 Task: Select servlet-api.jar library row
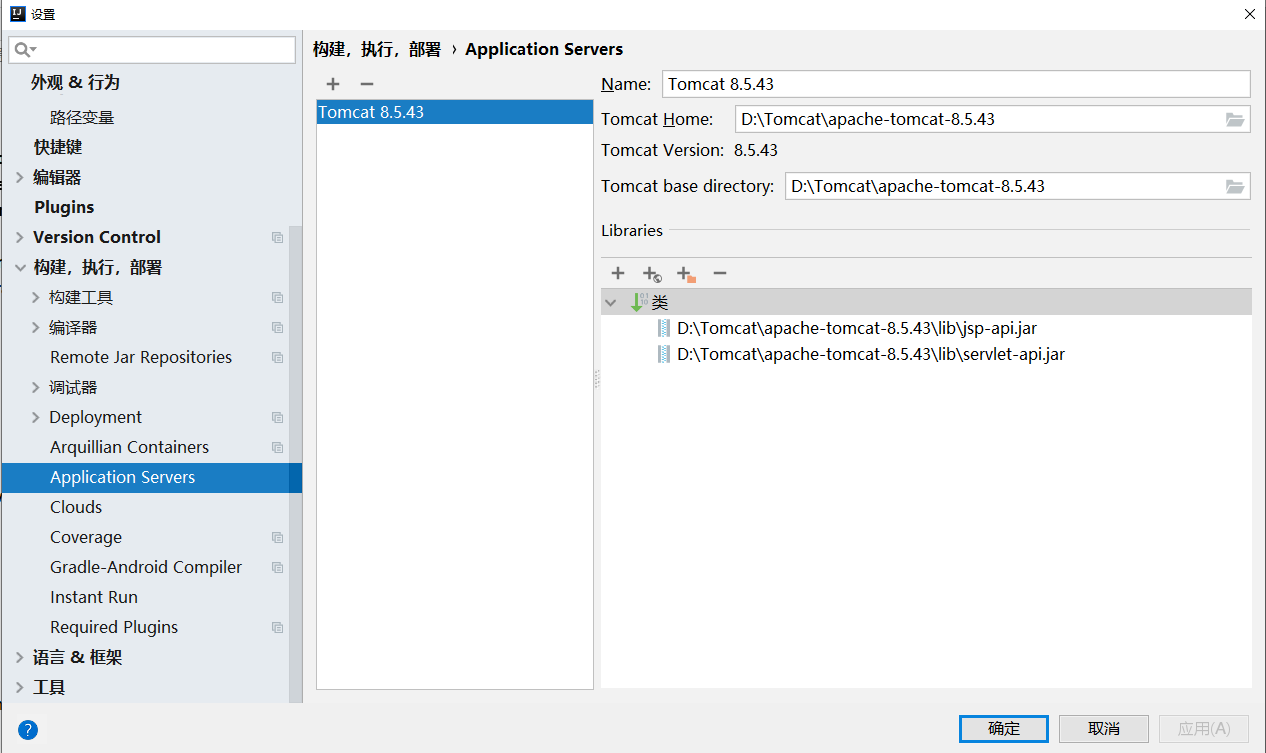(x=926, y=354)
